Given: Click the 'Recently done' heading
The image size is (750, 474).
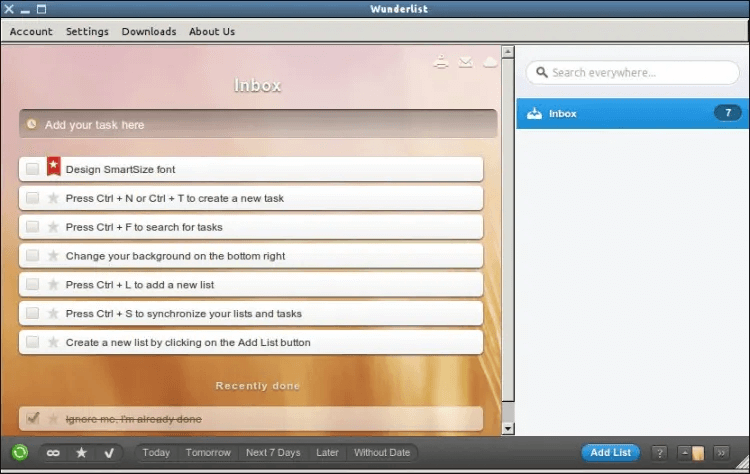Looking at the screenshot, I should 257,386.
